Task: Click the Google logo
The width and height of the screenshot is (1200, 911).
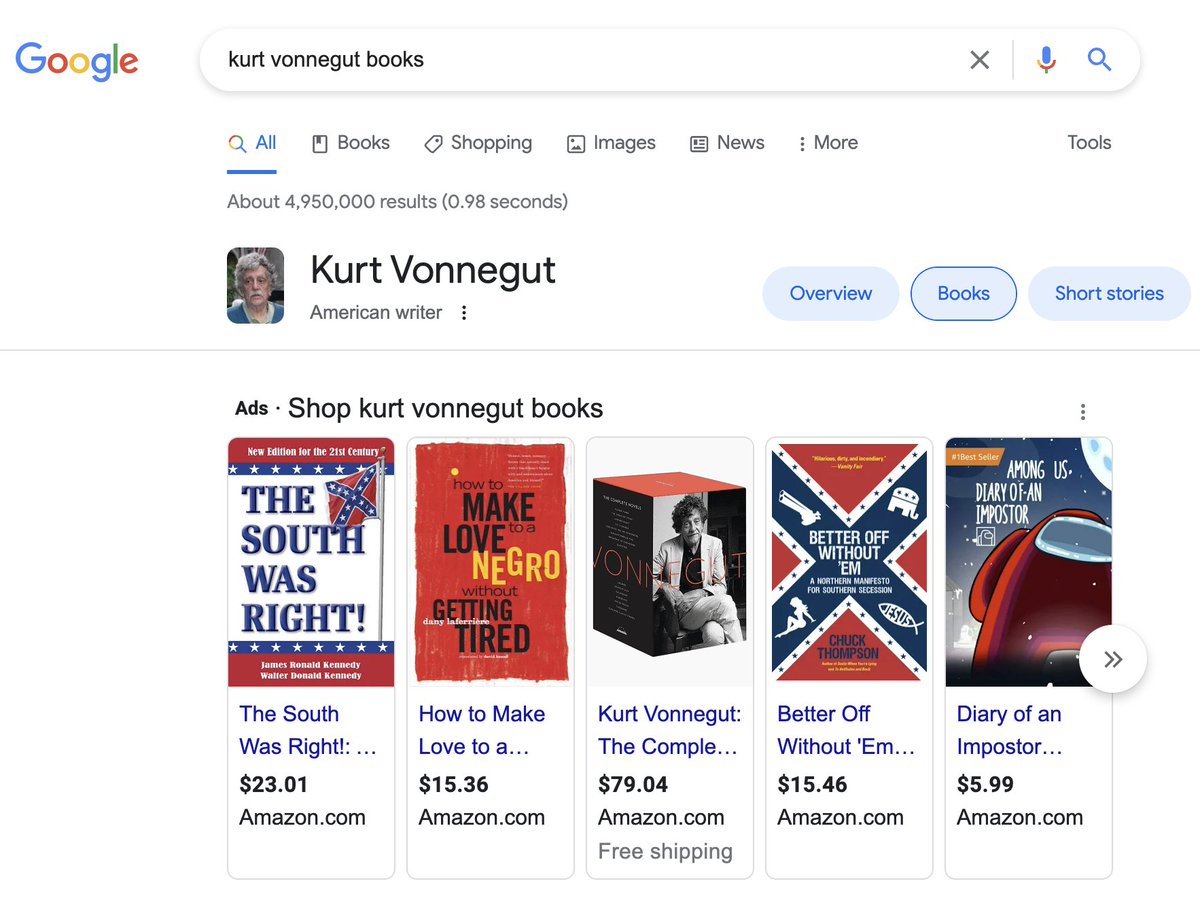Action: (77, 61)
